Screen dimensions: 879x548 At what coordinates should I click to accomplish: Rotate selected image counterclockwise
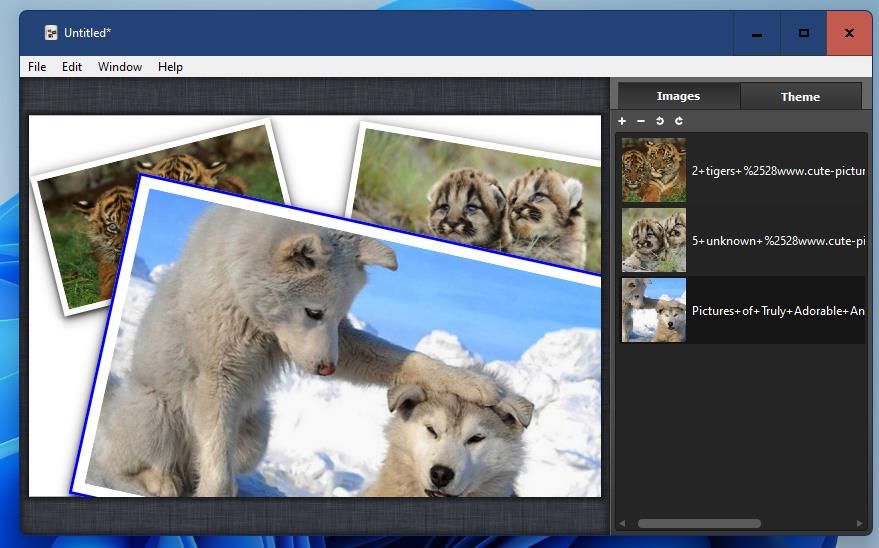(x=660, y=121)
